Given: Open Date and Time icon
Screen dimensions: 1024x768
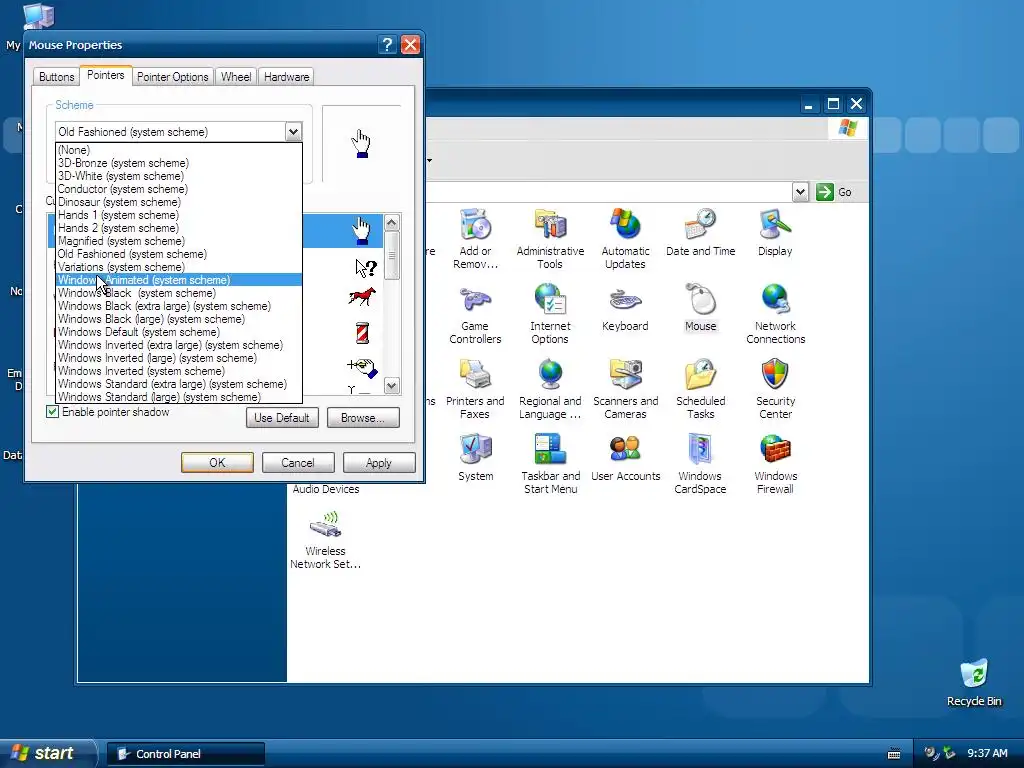Looking at the screenshot, I should click(x=700, y=232).
